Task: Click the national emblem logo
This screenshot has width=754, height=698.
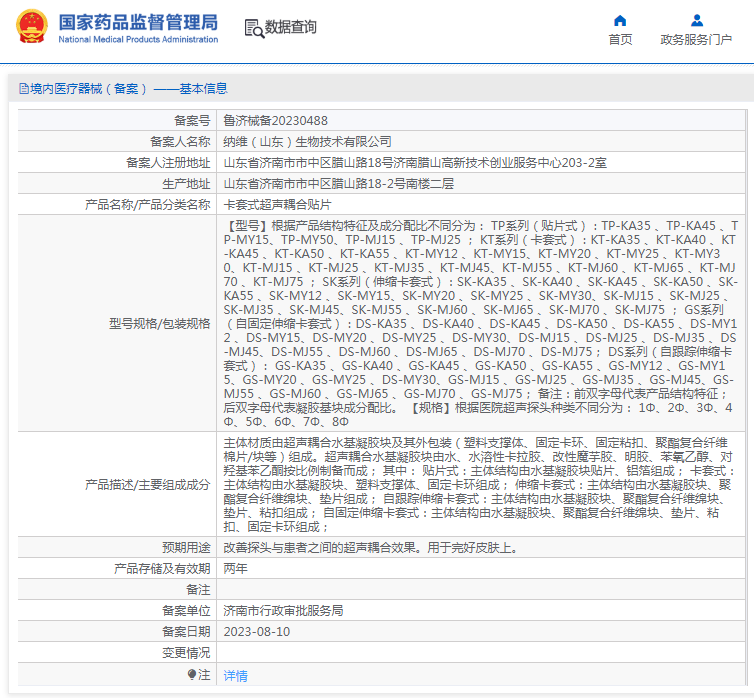Action: coord(32,26)
